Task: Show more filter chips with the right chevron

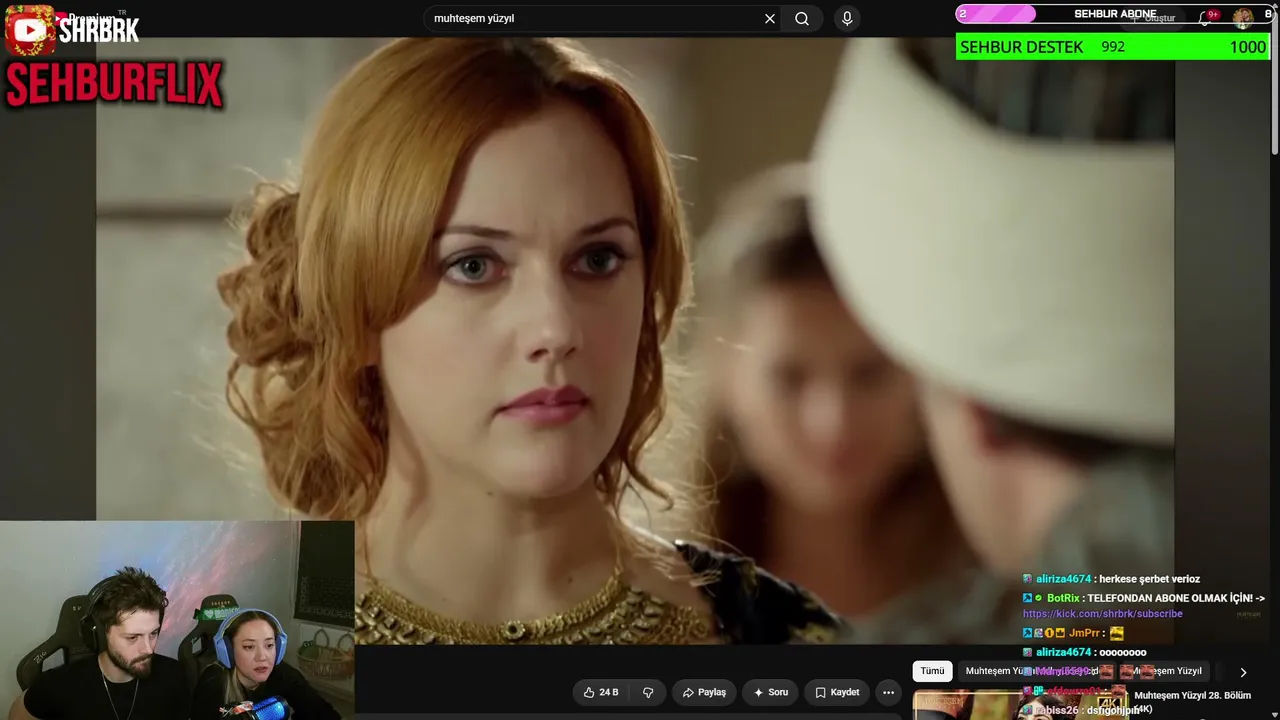Action: 1243,672
